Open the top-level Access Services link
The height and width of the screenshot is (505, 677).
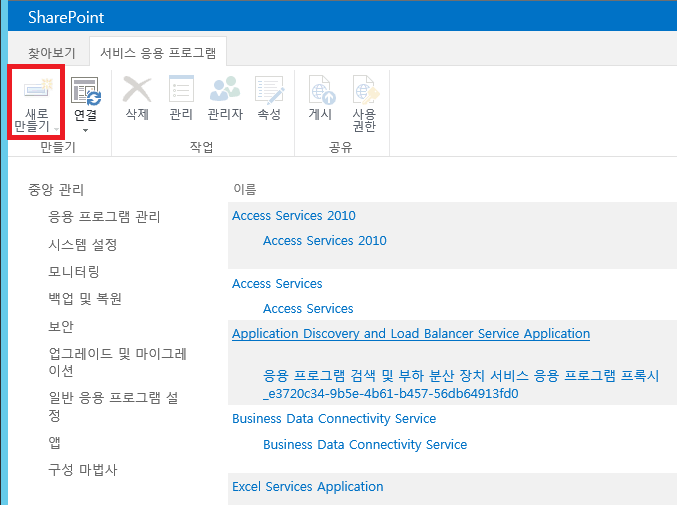277,284
